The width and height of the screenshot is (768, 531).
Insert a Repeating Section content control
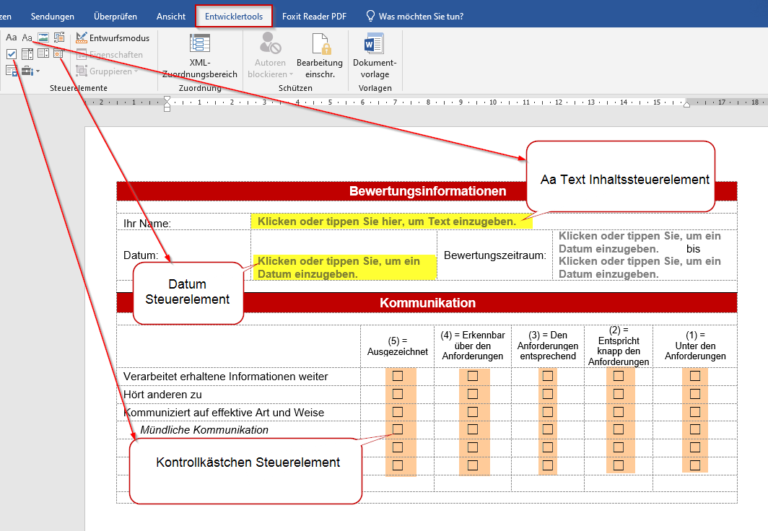(x=11, y=71)
